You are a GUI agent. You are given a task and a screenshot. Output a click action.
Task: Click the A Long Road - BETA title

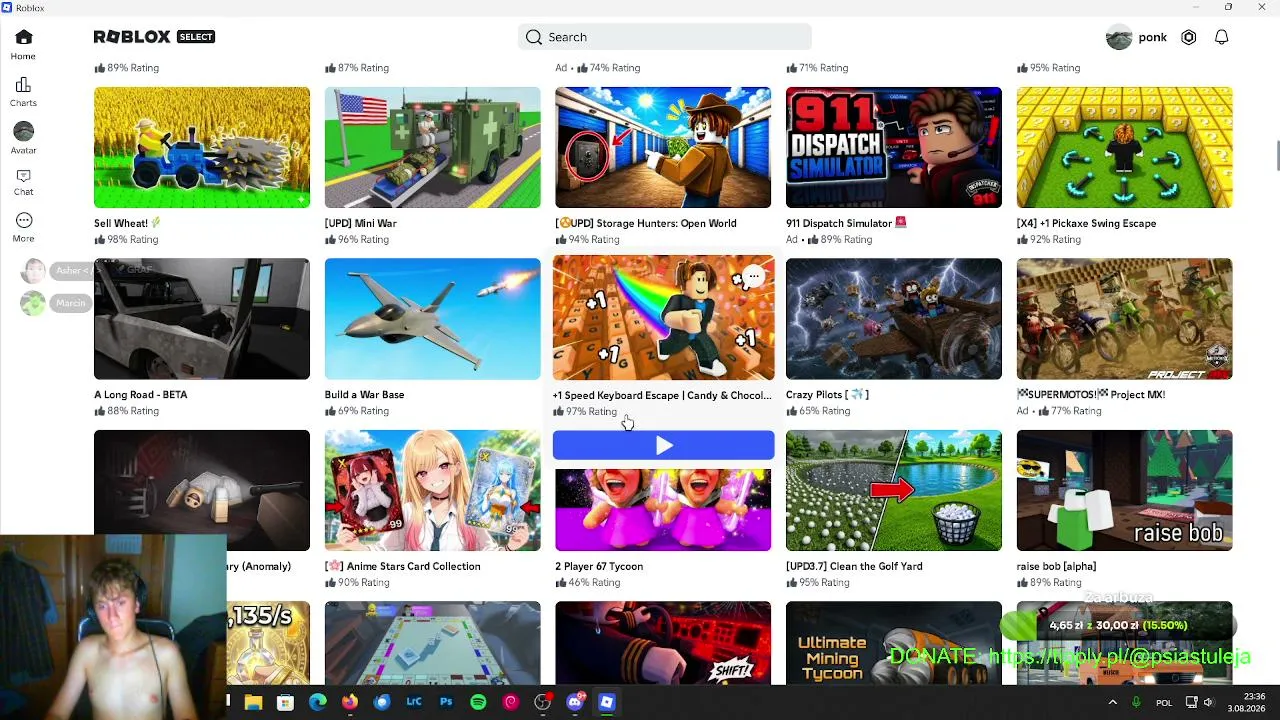pyautogui.click(x=140, y=395)
